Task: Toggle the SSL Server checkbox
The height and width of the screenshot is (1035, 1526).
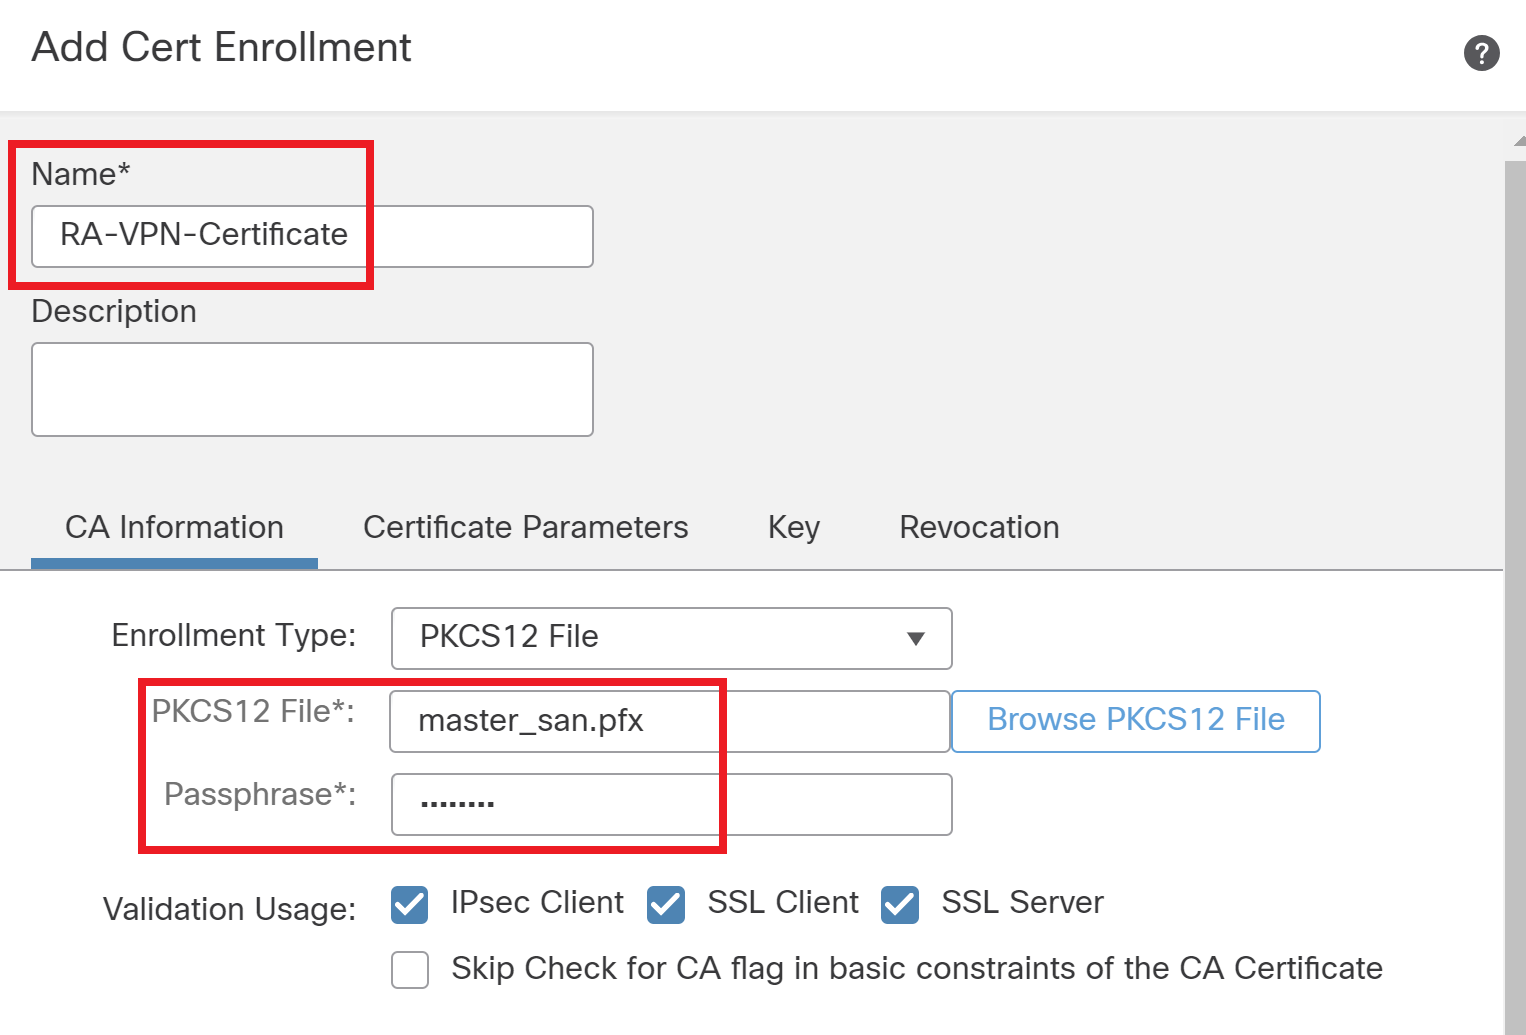Action: pyautogui.click(x=900, y=904)
